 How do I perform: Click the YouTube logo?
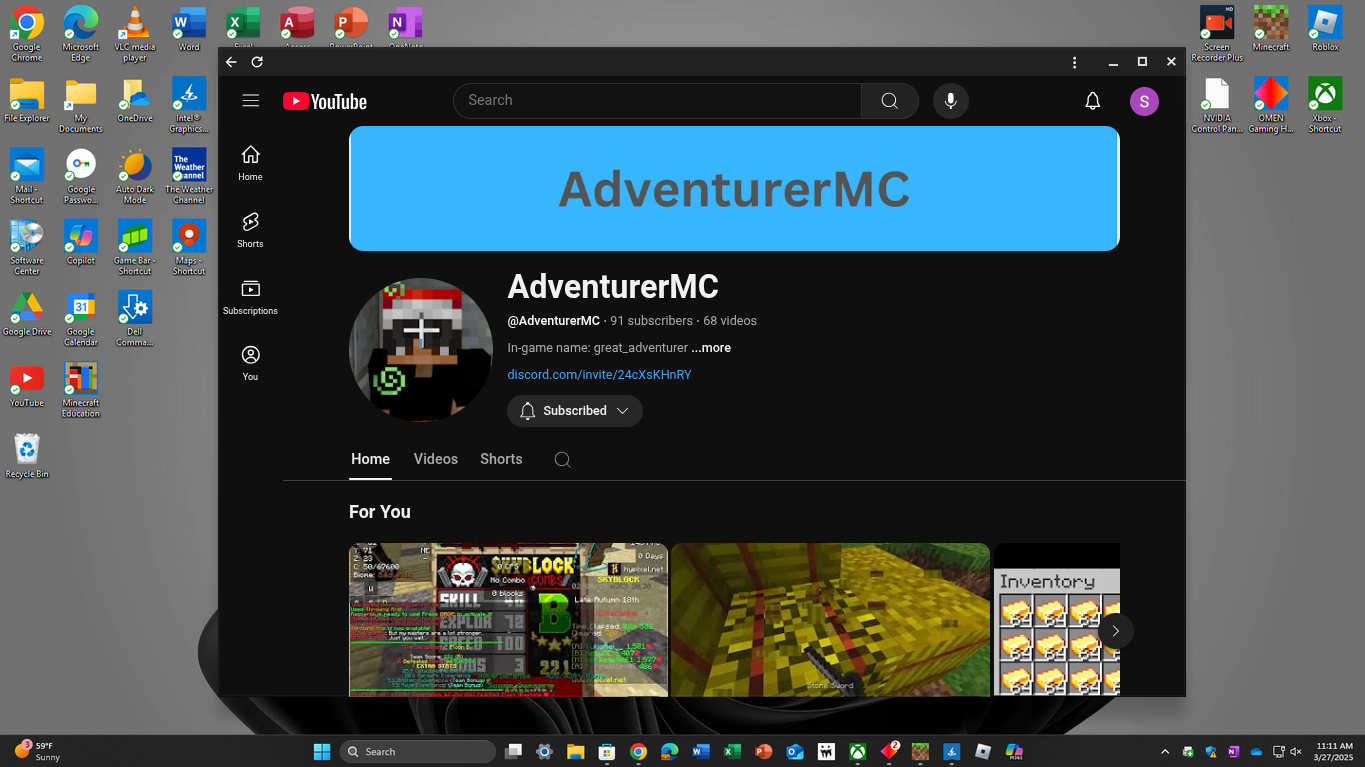point(325,101)
